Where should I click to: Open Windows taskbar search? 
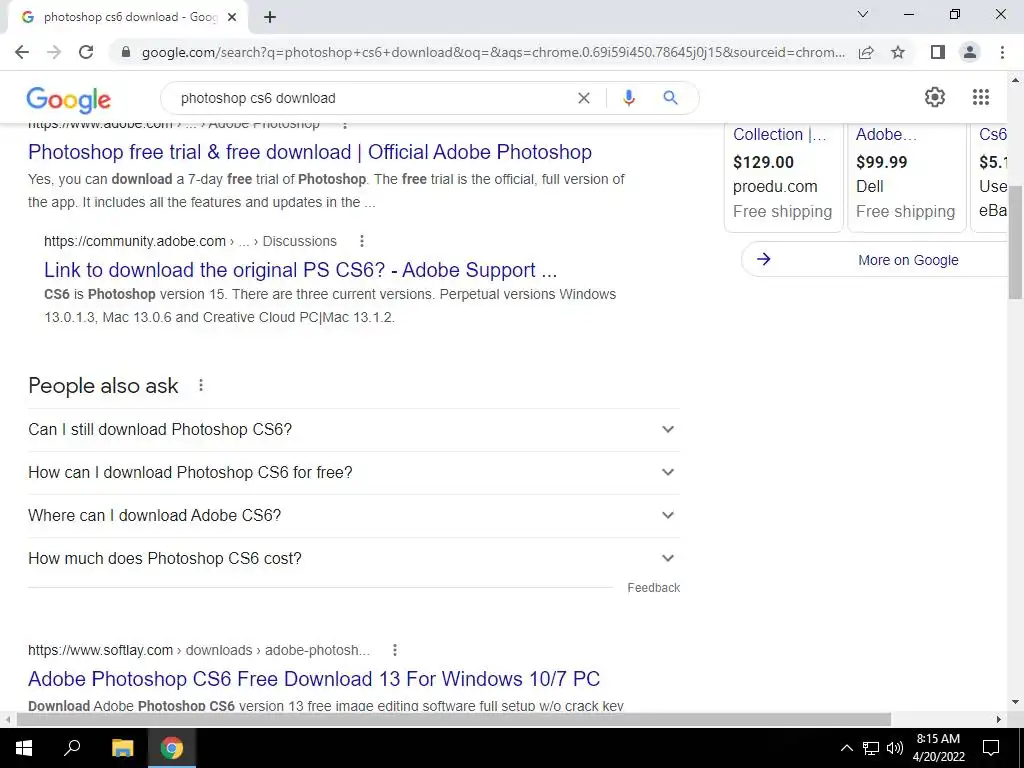click(x=72, y=748)
